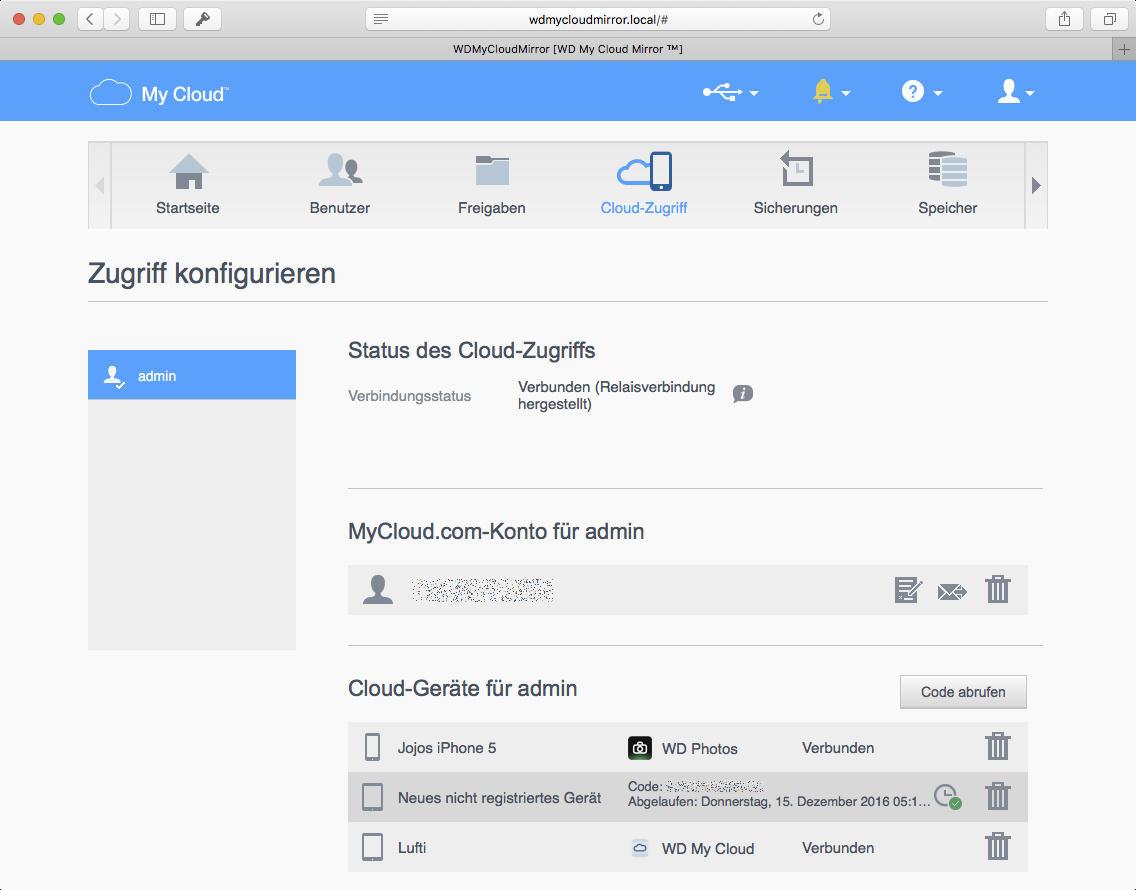1136x890 pixels.
Task: Click the WD Photos app icon
Action: (640, 748)
